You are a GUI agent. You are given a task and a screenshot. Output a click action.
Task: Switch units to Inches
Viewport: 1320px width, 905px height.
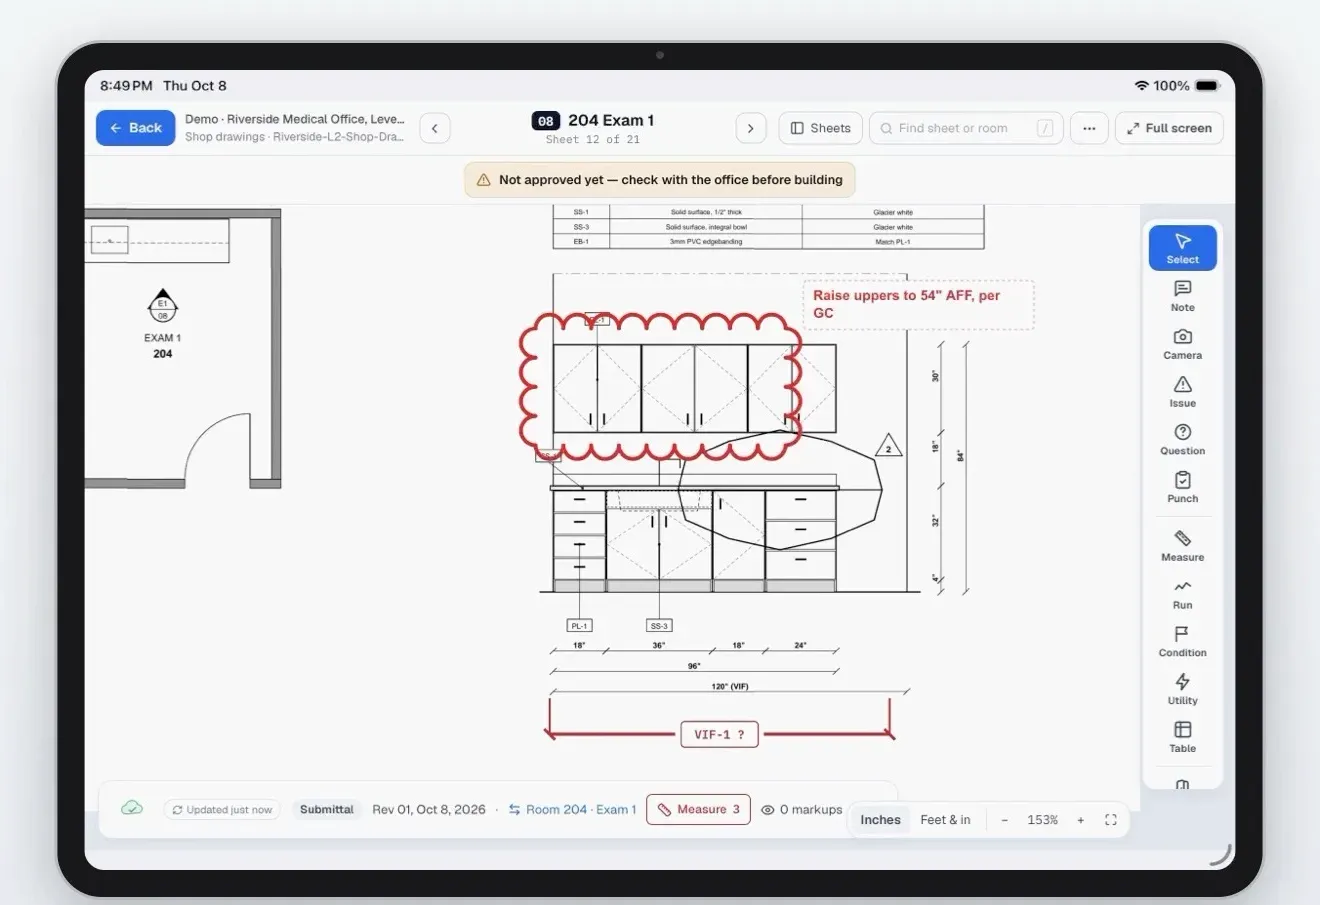(x=880, y=820)
